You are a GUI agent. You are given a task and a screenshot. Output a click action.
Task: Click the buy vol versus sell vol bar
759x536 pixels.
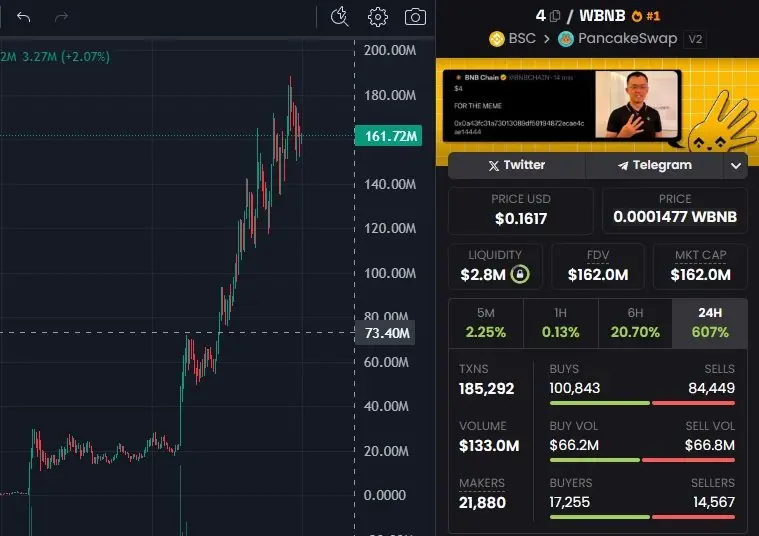click(642, 460)
